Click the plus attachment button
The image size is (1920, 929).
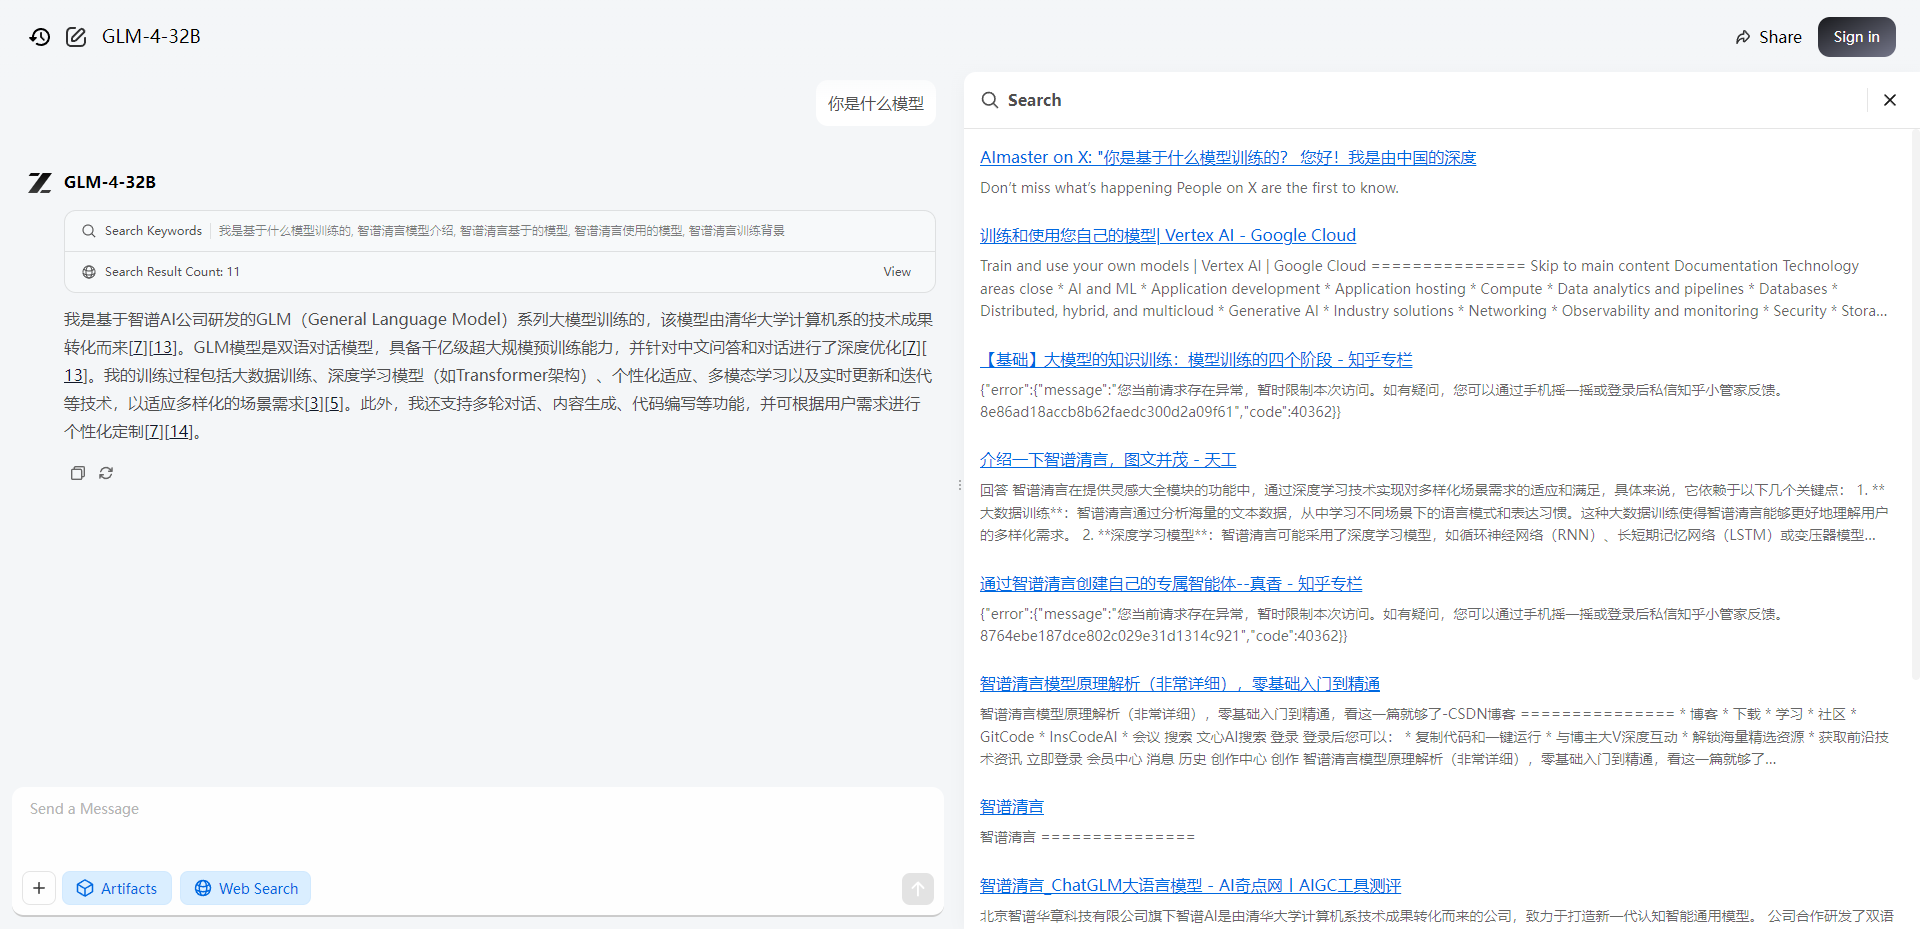(x=39, y=888)
